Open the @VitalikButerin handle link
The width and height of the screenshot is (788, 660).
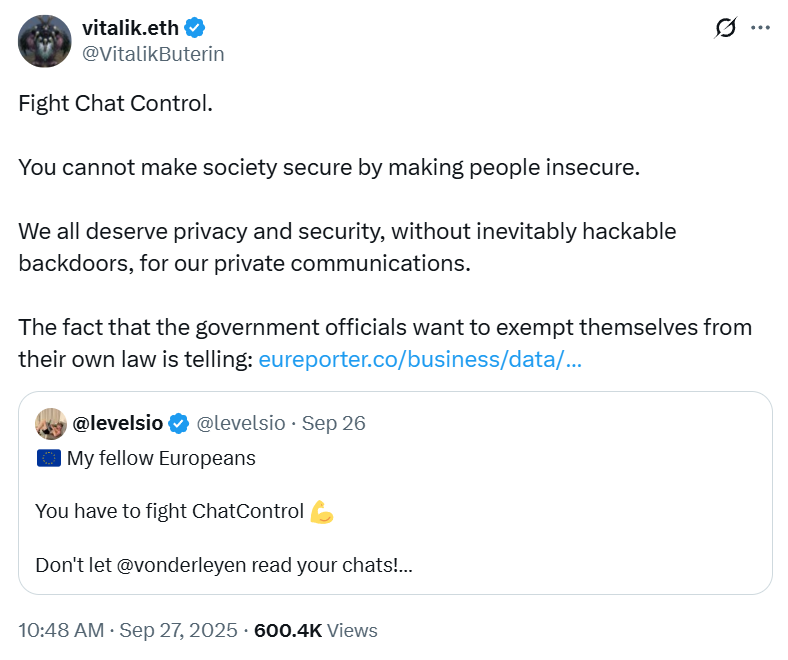tap(152, 54)
